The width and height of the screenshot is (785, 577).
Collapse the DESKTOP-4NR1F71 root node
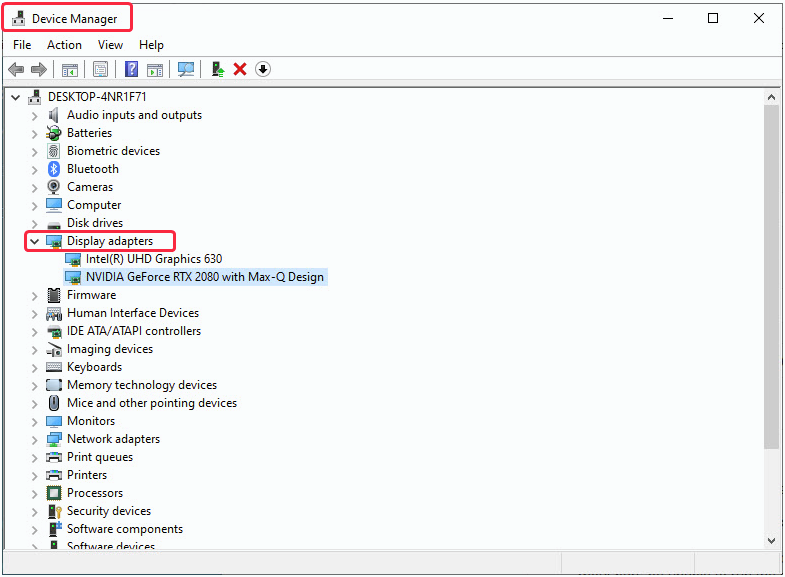pyautogui.click(x=15, y=97)
